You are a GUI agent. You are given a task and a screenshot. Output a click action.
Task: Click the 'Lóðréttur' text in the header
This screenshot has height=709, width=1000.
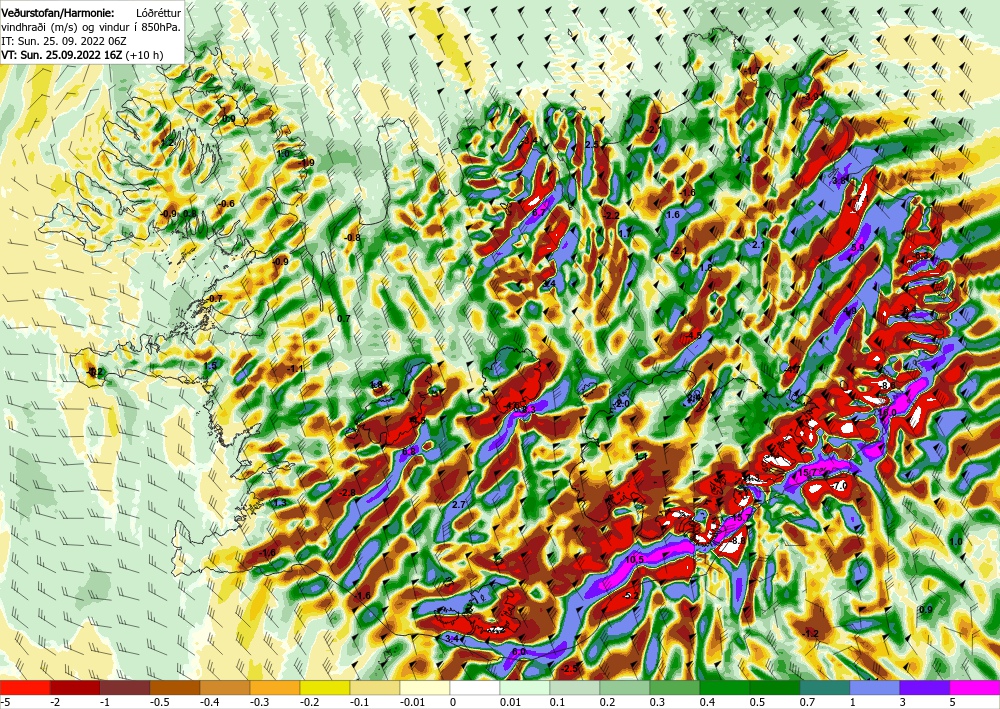point(158,12)
